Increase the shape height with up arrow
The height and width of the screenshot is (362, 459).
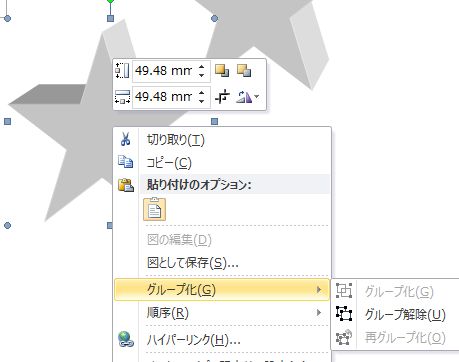pos(201,67)
